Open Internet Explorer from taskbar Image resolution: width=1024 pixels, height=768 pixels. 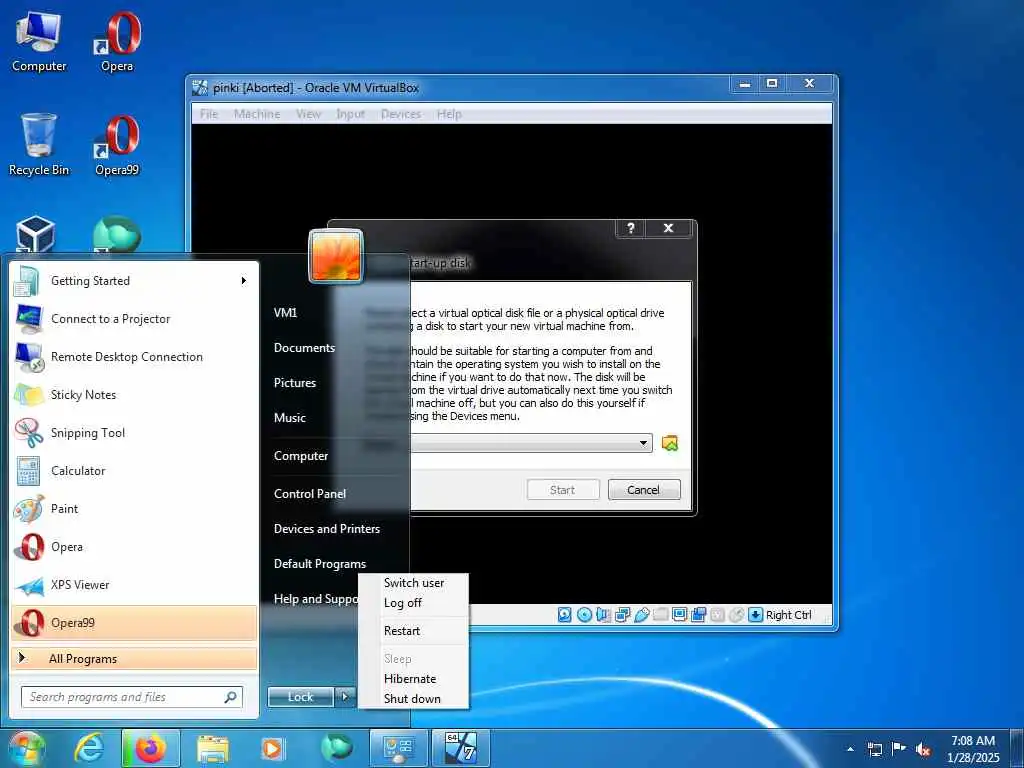(x=89, y=748)
